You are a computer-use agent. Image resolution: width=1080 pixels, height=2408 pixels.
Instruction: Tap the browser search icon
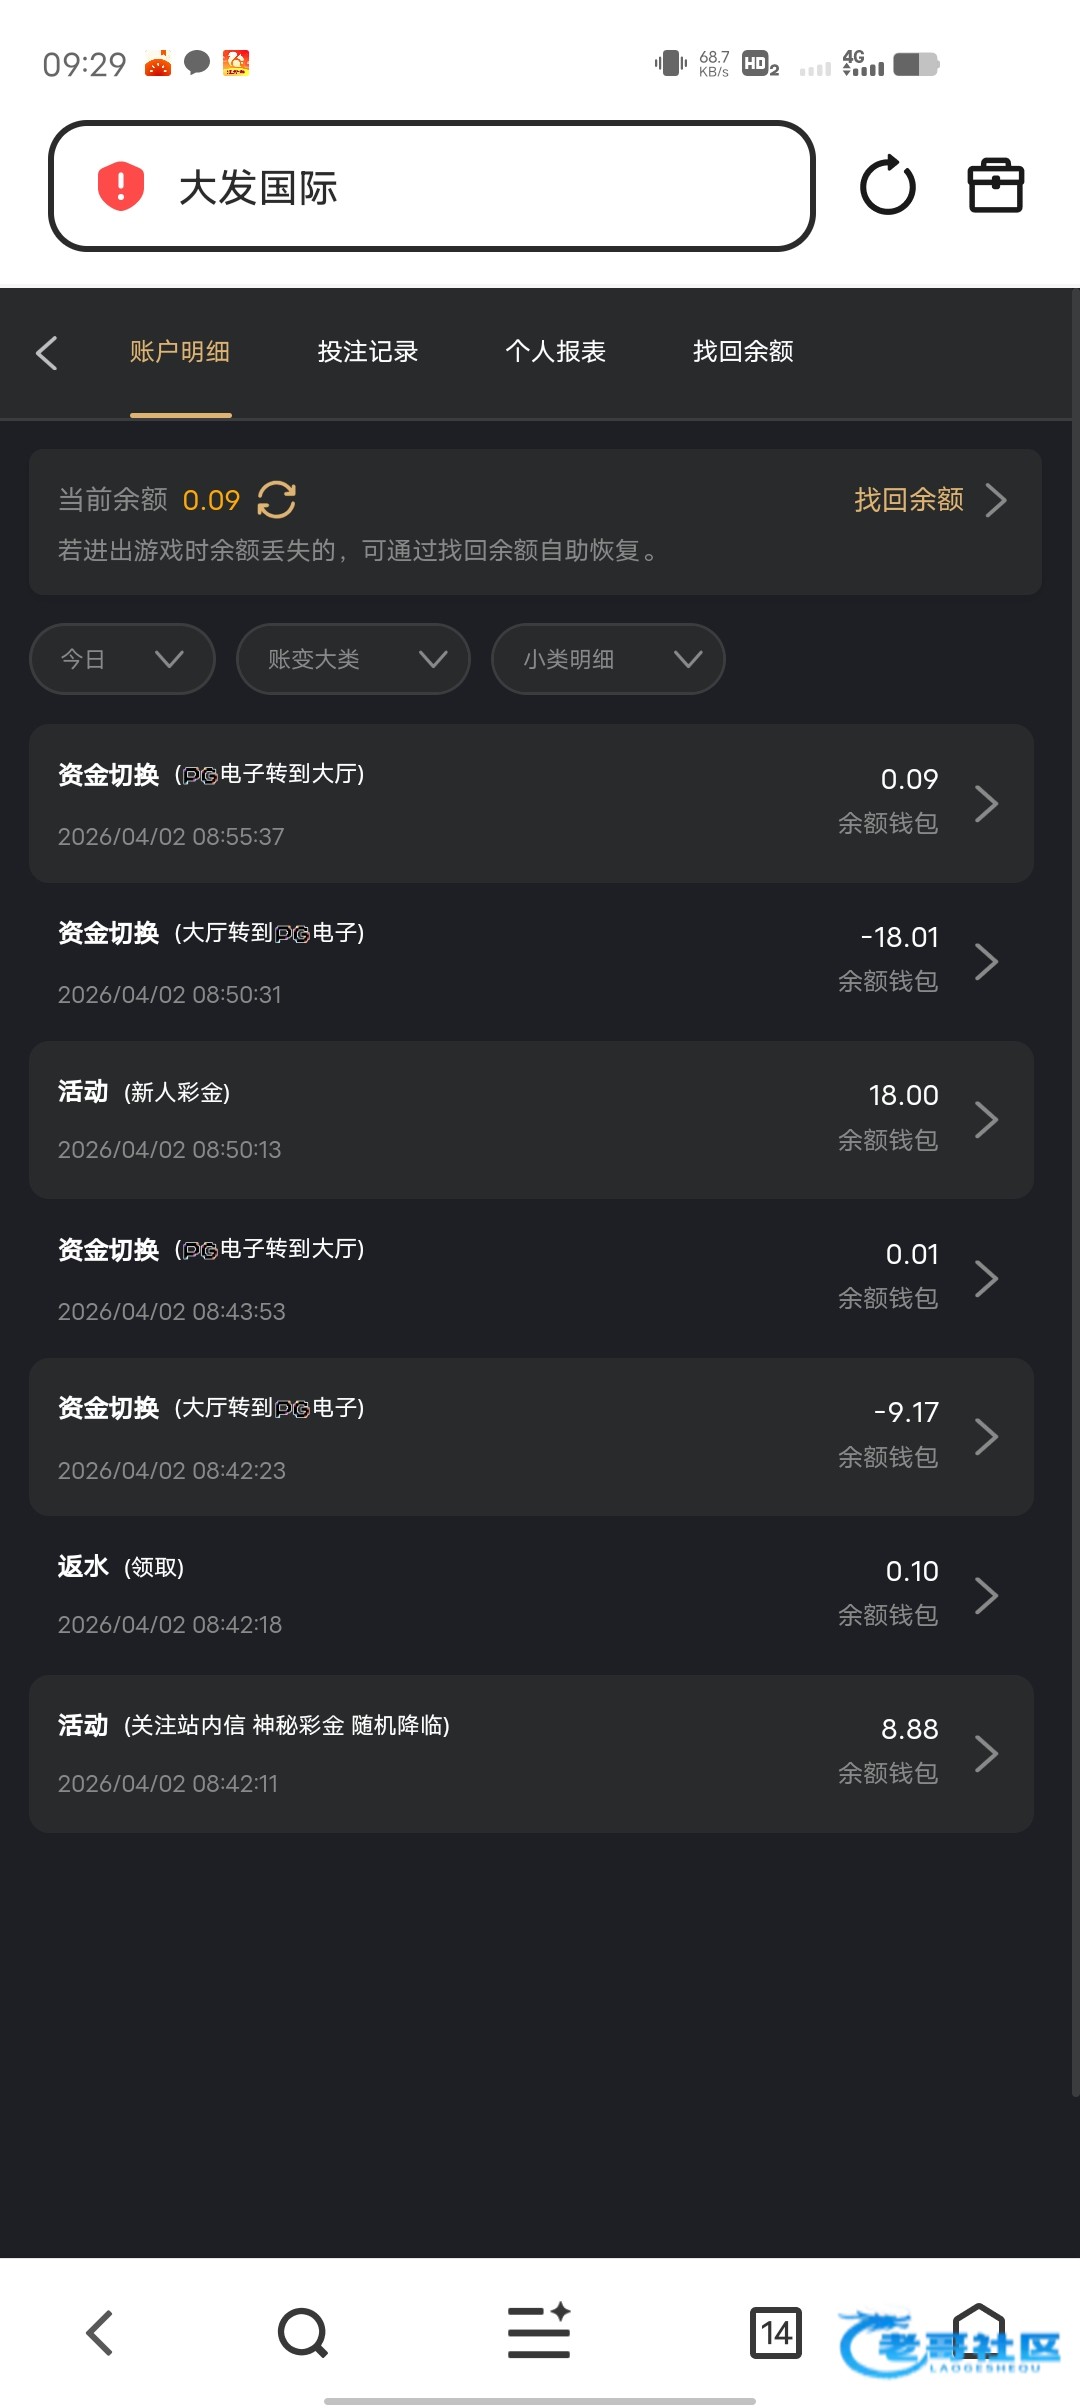[302, 2333]
